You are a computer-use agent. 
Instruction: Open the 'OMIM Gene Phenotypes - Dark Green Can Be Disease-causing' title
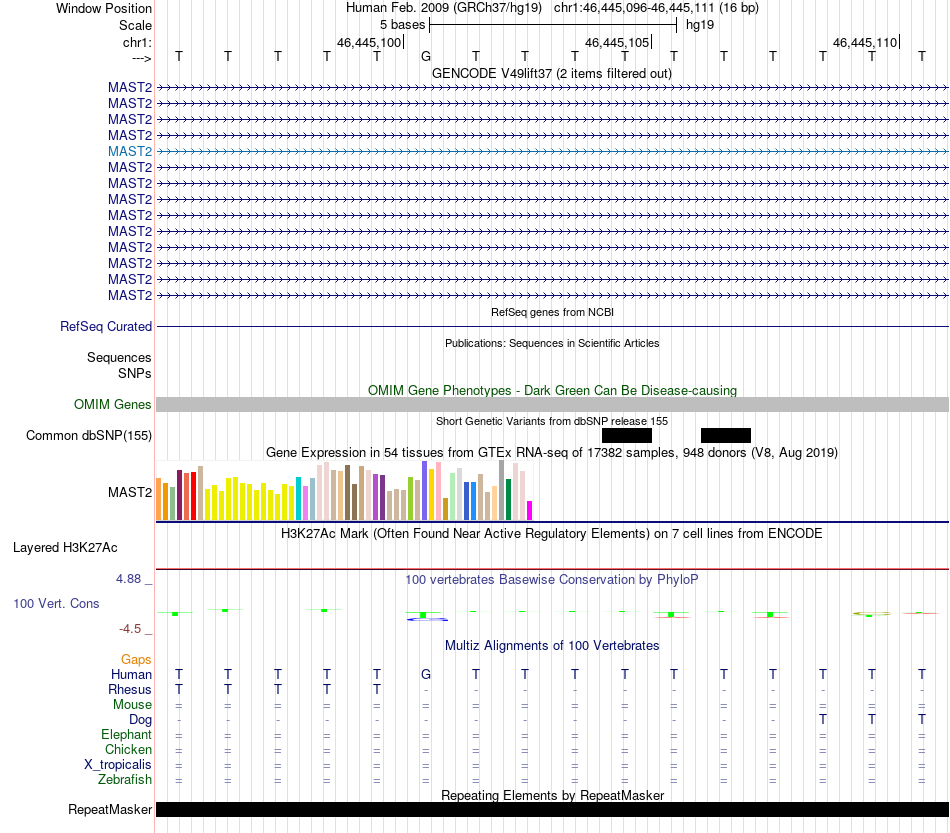click(552, 390)
